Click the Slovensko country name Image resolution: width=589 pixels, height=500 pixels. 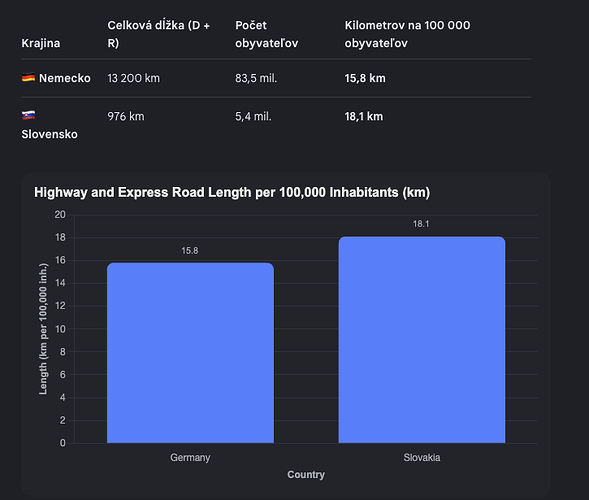pyautogui.click(x=50, y=134)
